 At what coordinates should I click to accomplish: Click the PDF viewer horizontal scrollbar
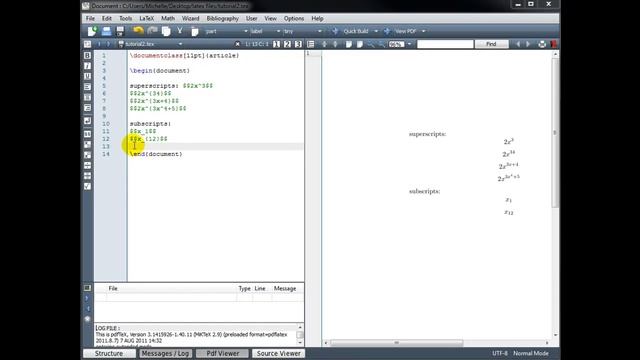pyautogui.click(x=397, y=343)
